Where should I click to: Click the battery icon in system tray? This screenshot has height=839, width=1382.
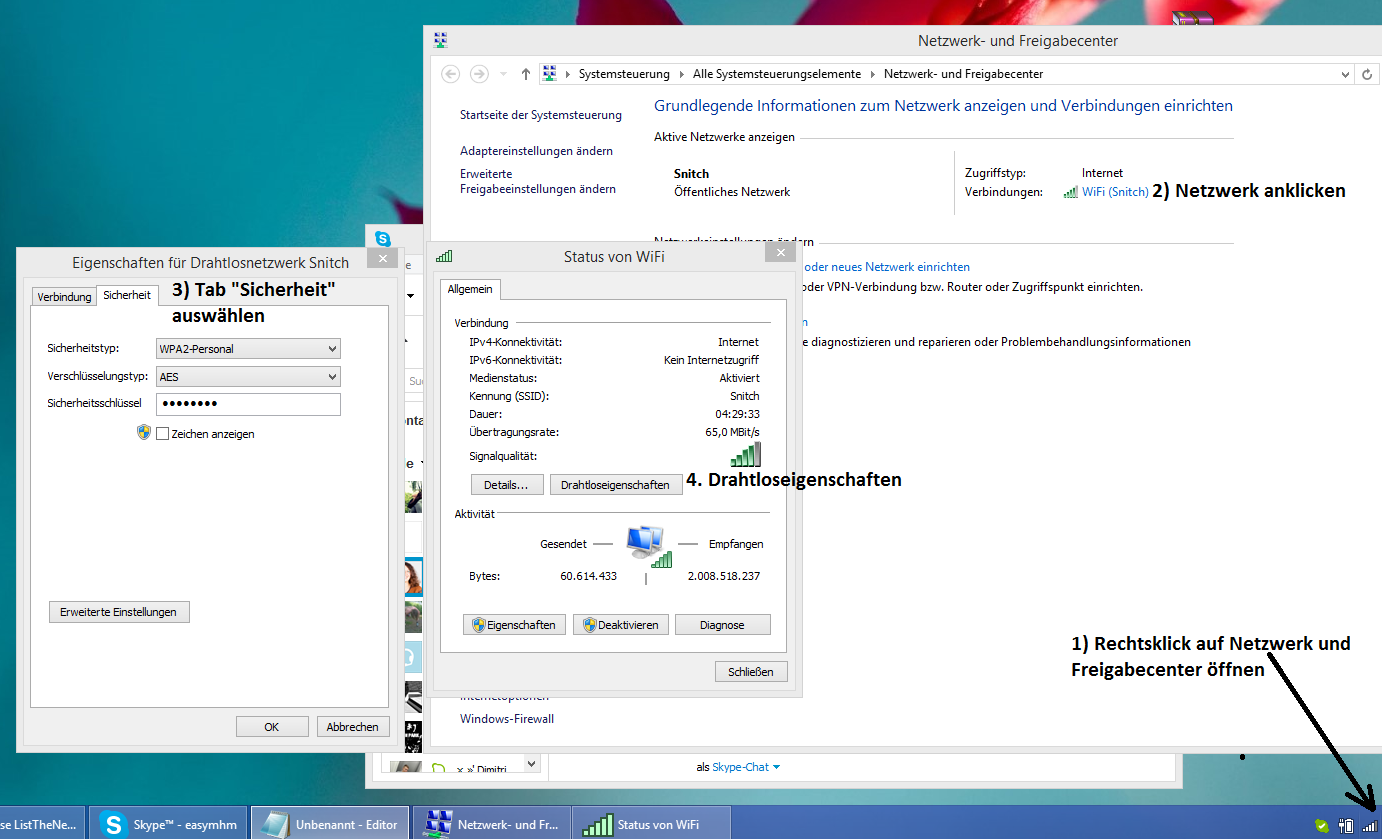coord(1346,826)
